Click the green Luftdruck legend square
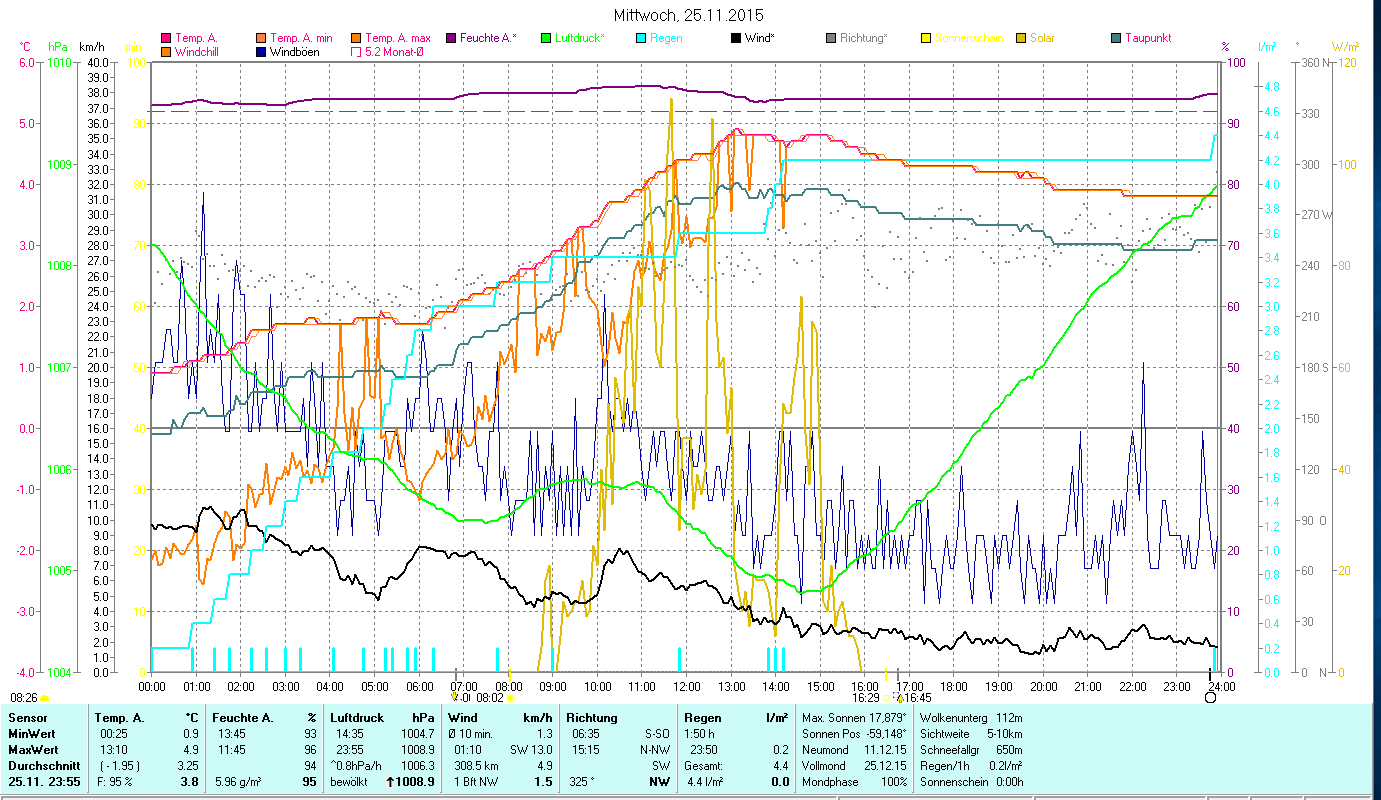1381x800 pixels. (546, 38)
